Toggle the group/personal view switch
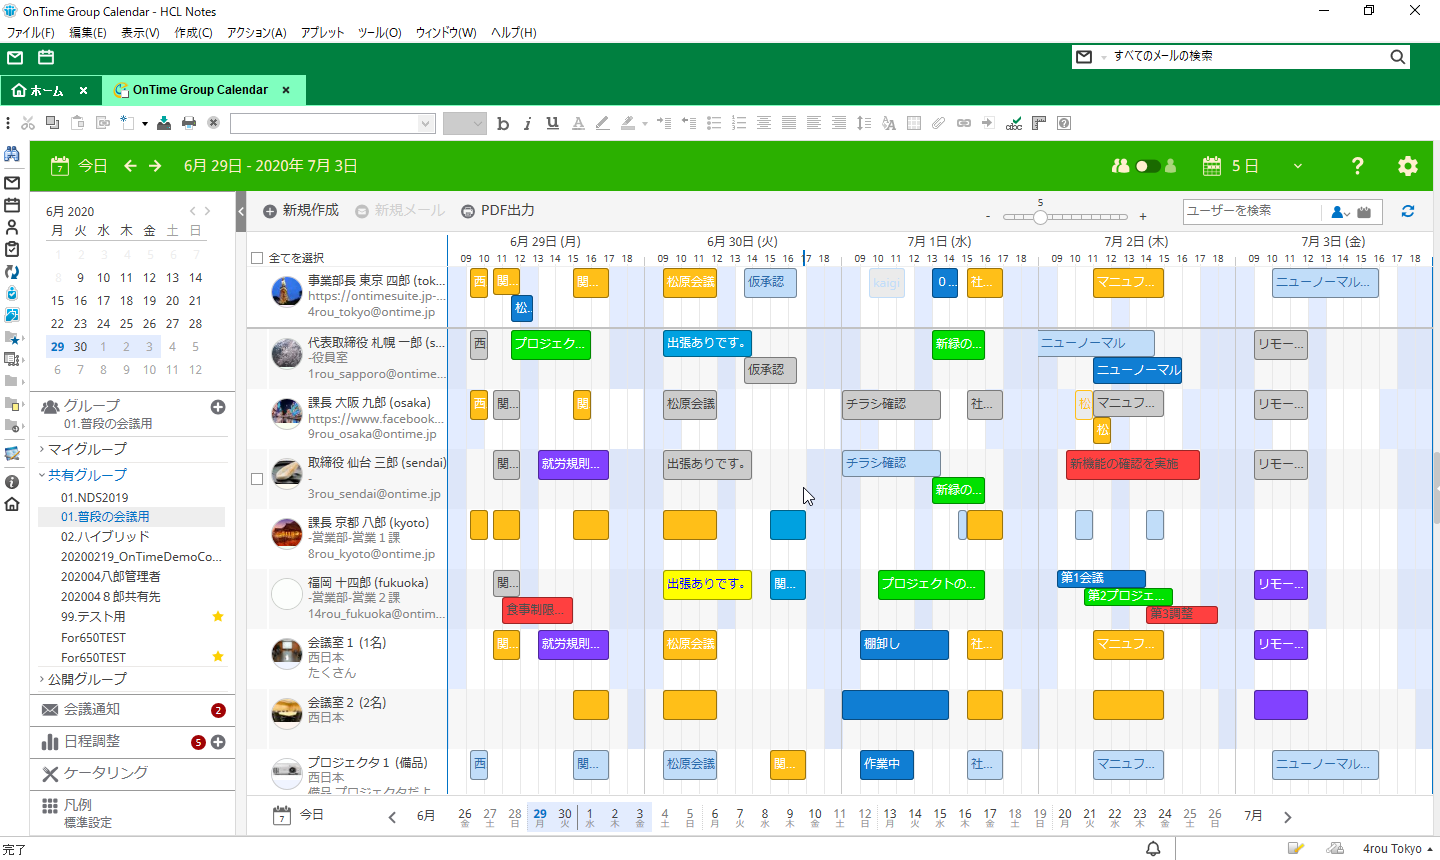Image resolution: width=1440 pixels, height=860 pixels. (1148, 166)
